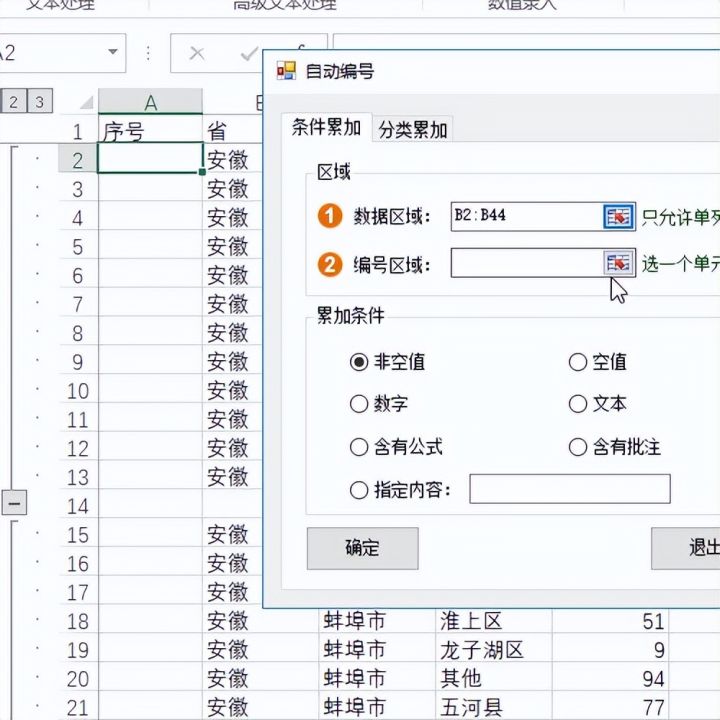Switch to the 条件累加 tab
The image size is (720, 720).
pos(326,127)
